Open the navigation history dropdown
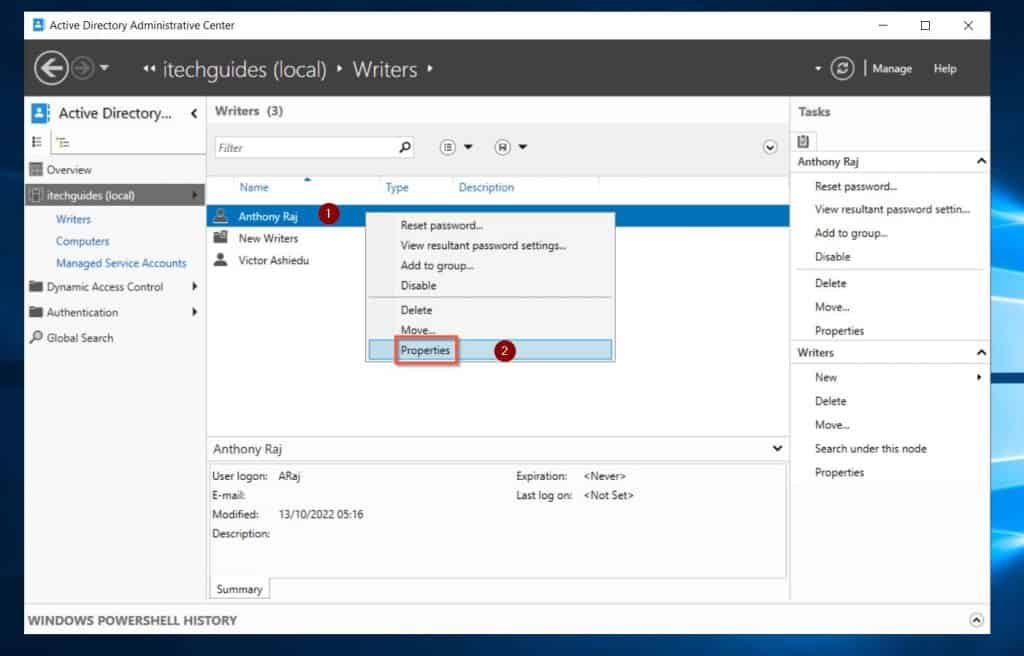 [104, 68]
